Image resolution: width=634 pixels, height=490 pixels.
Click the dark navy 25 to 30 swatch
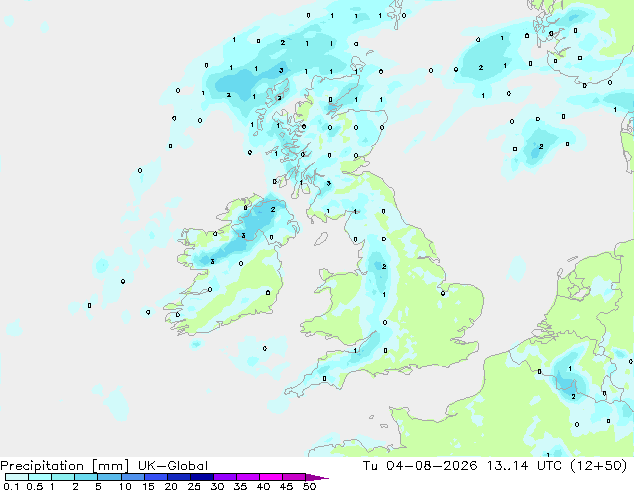202,477
